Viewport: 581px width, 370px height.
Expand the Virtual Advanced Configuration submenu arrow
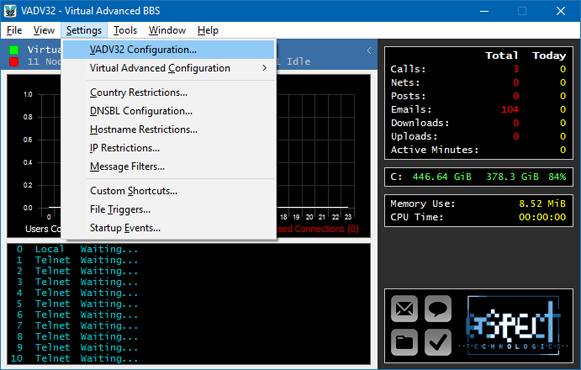[x=264, y=68]
